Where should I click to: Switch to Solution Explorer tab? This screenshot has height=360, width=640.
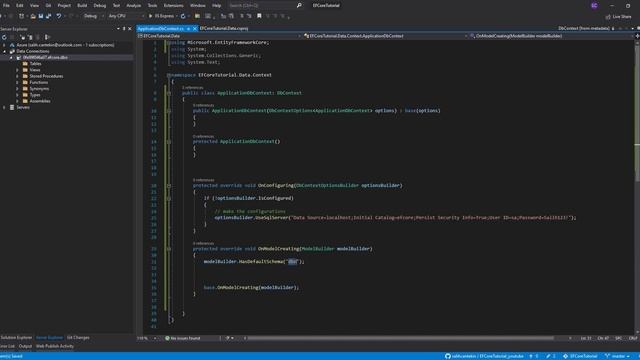16,338
